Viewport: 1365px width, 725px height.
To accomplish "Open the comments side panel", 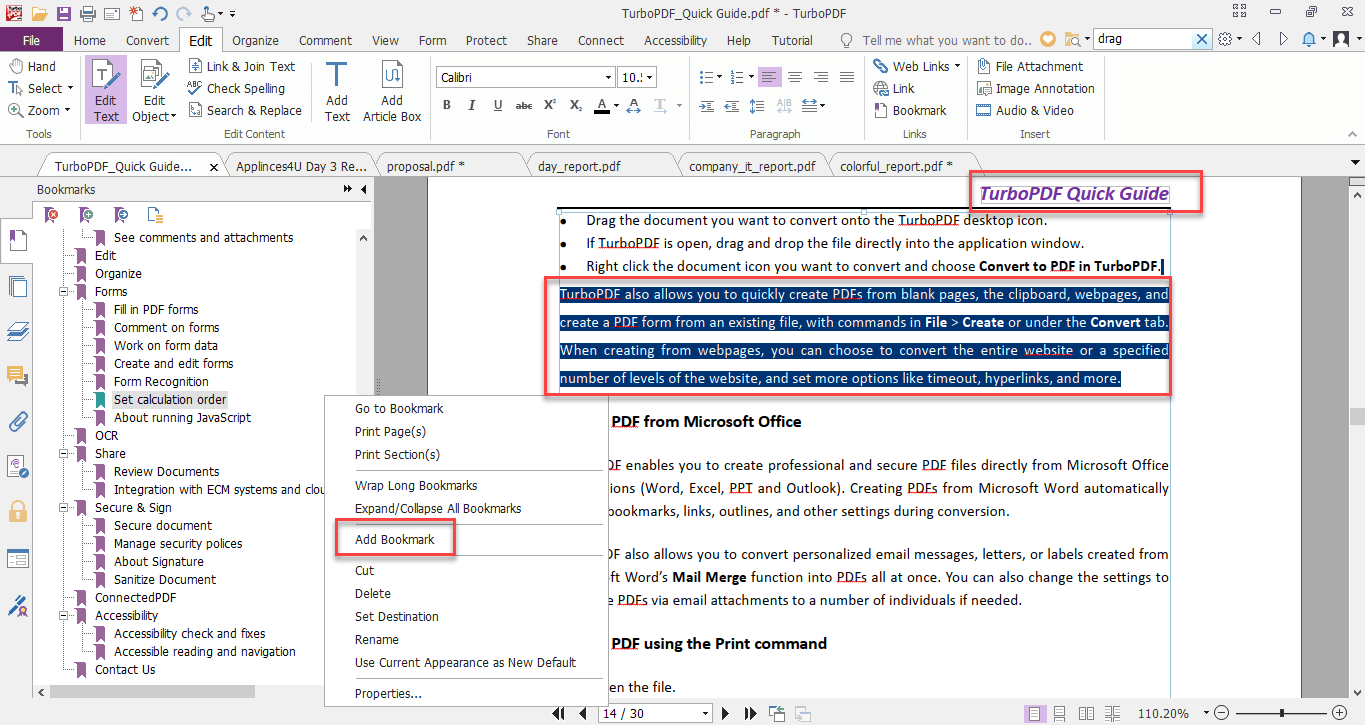I will (x=17, y=375).
